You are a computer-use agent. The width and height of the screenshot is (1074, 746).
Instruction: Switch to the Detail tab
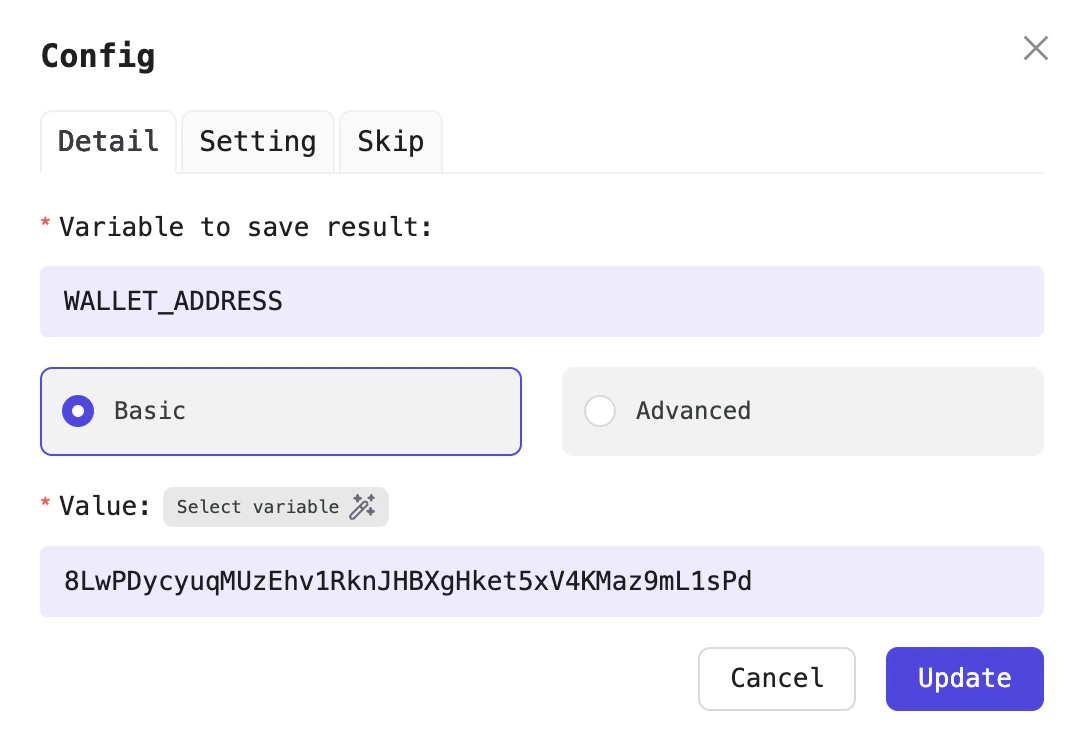108,141
